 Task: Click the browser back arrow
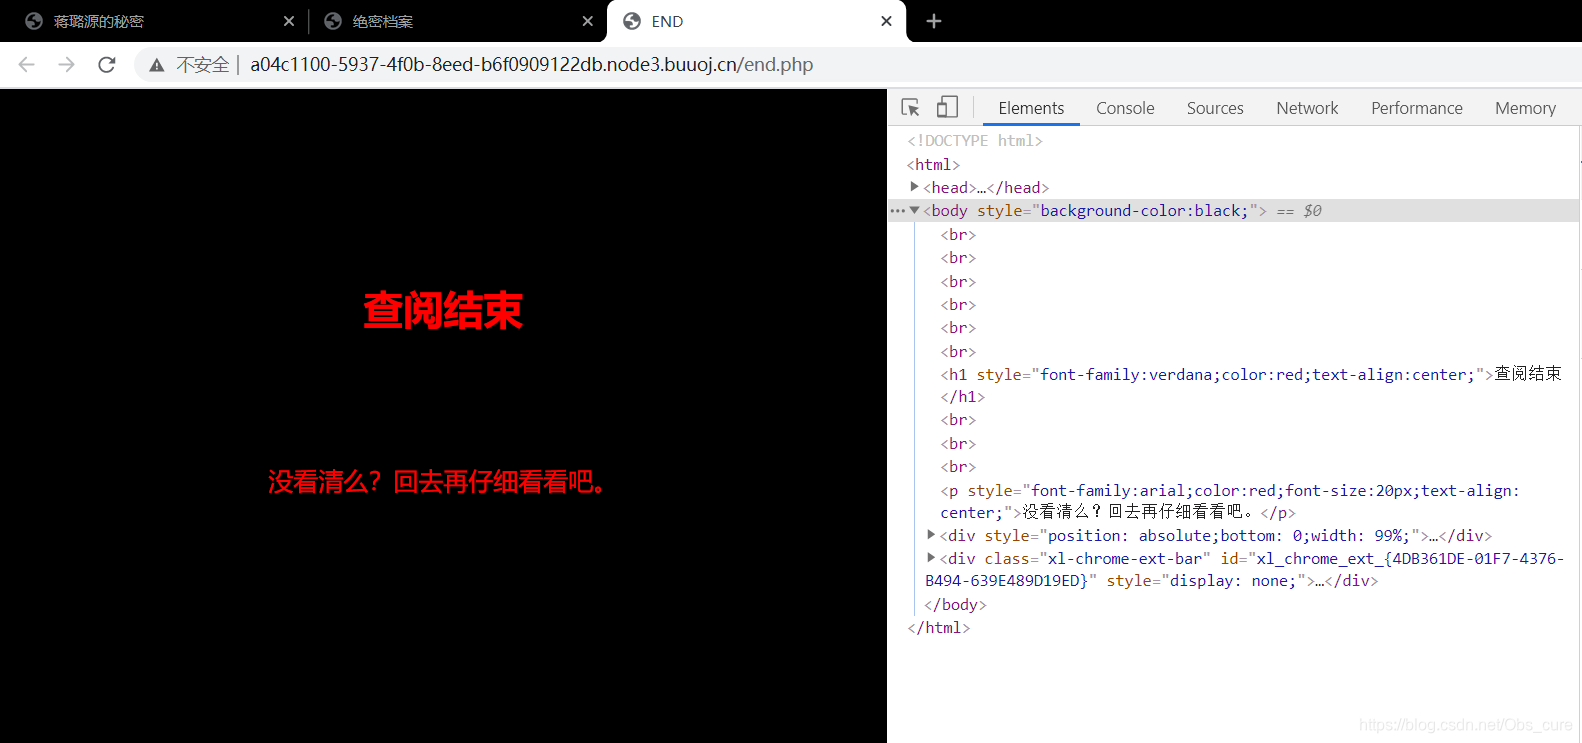point(27,65)
